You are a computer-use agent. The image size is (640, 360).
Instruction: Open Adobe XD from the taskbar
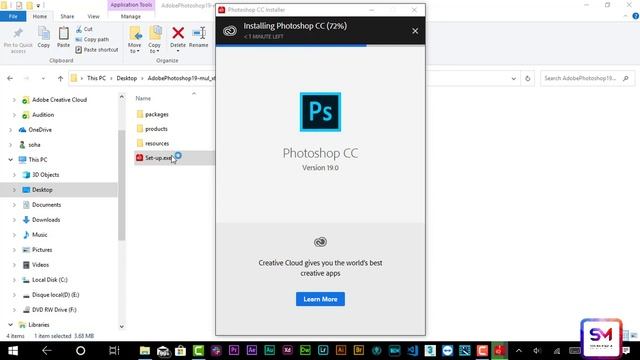coord(287,350)
